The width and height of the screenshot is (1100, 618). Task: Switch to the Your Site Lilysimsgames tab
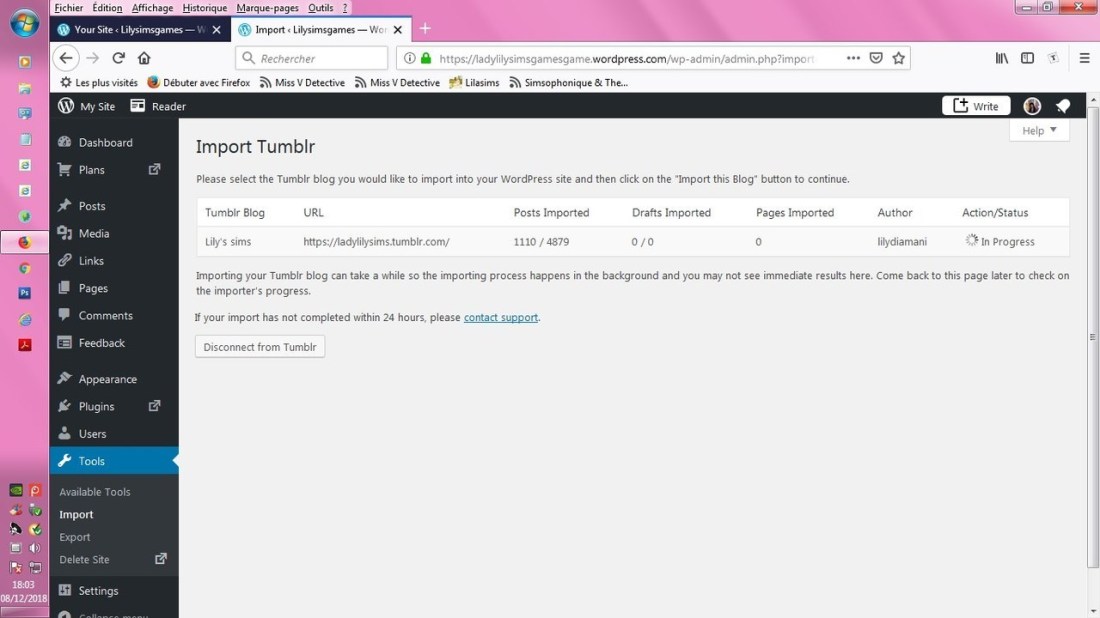pos(133,29)
